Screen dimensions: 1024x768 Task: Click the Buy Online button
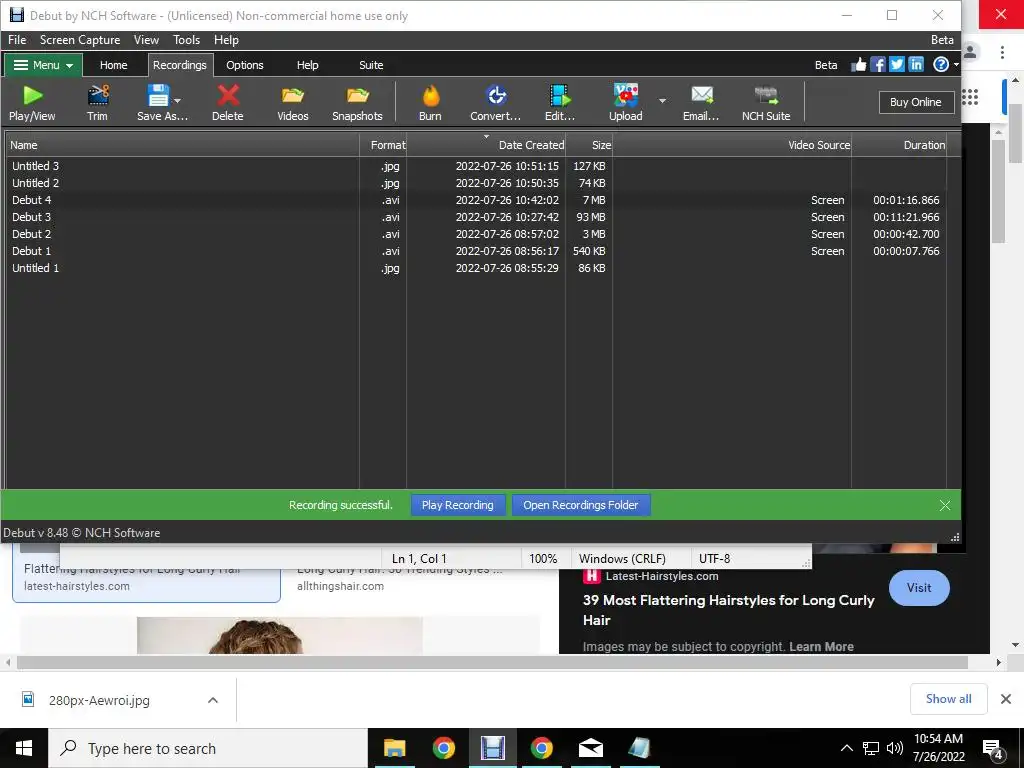point(916,102)
